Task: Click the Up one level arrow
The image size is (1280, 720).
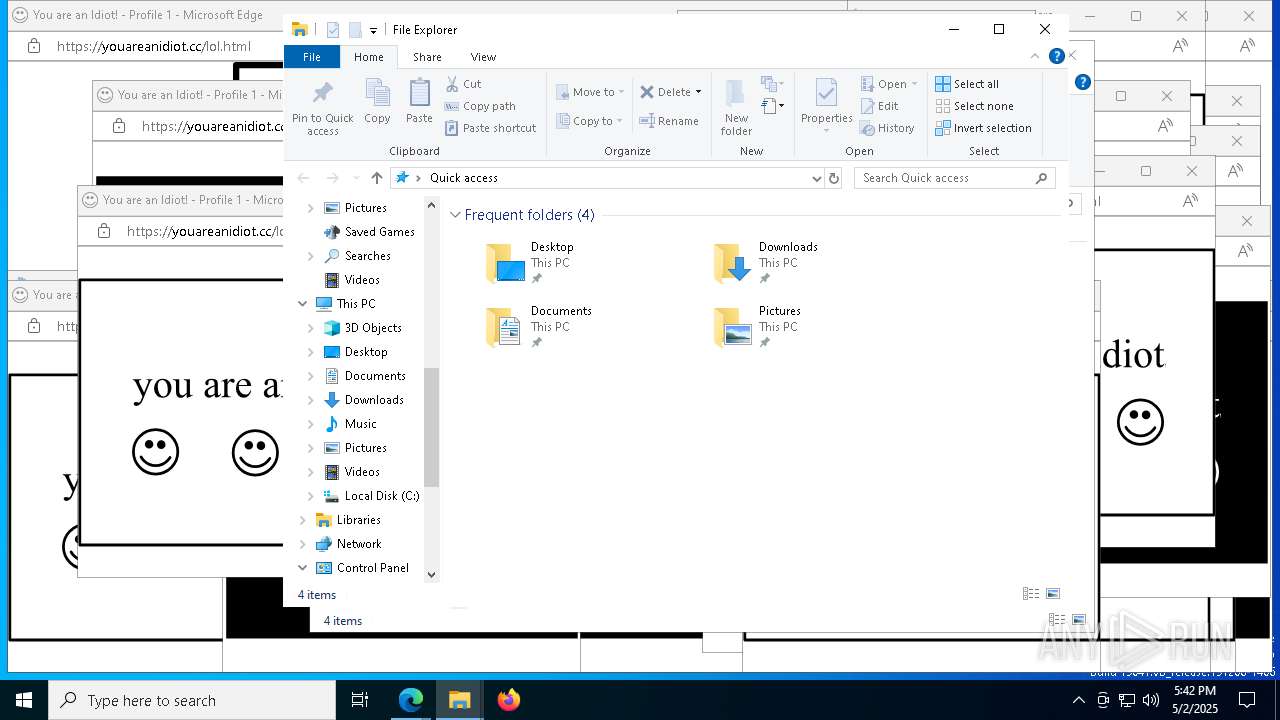Action: click(x=376, y=178)
